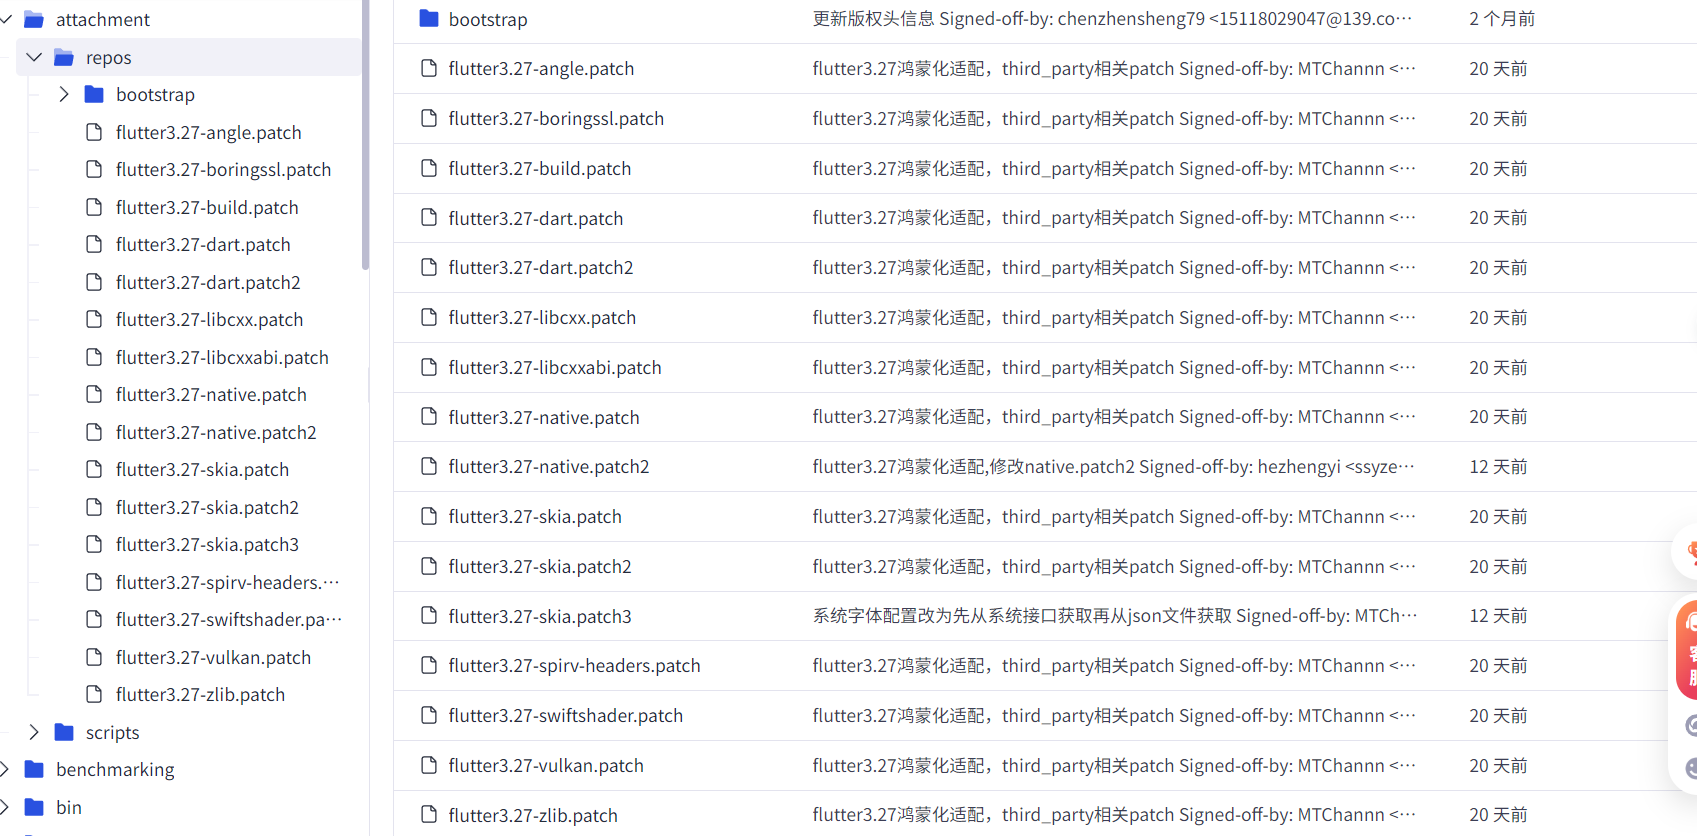This screenshot has width=1697, height=836.
Task: Click '2 个月前' timestamp of bootstrap row
Action: coord(1502,19)
